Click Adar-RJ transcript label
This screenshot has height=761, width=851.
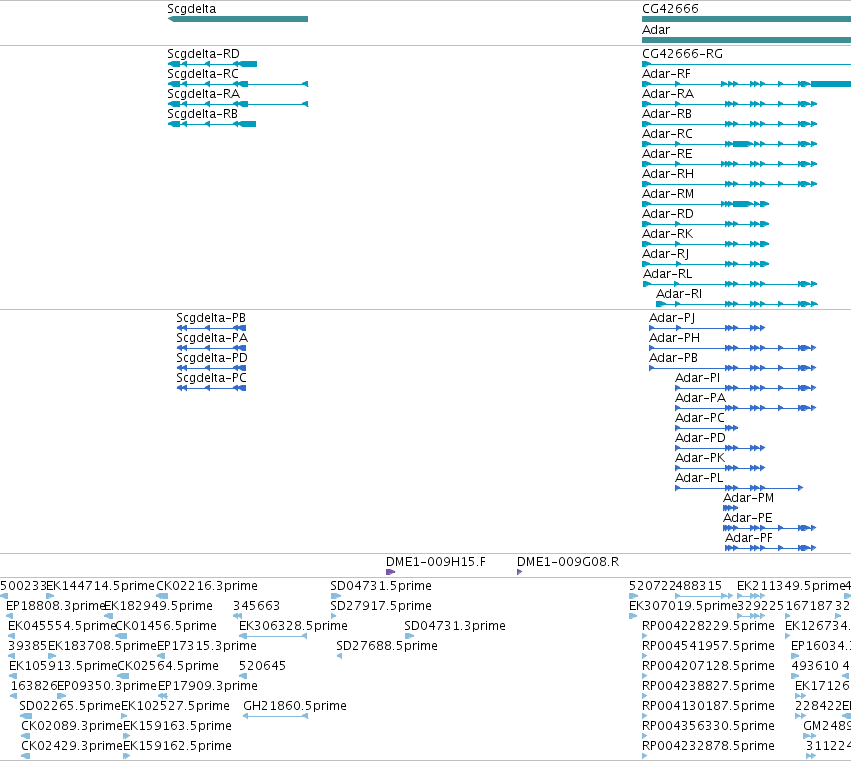tap(665, 255)
